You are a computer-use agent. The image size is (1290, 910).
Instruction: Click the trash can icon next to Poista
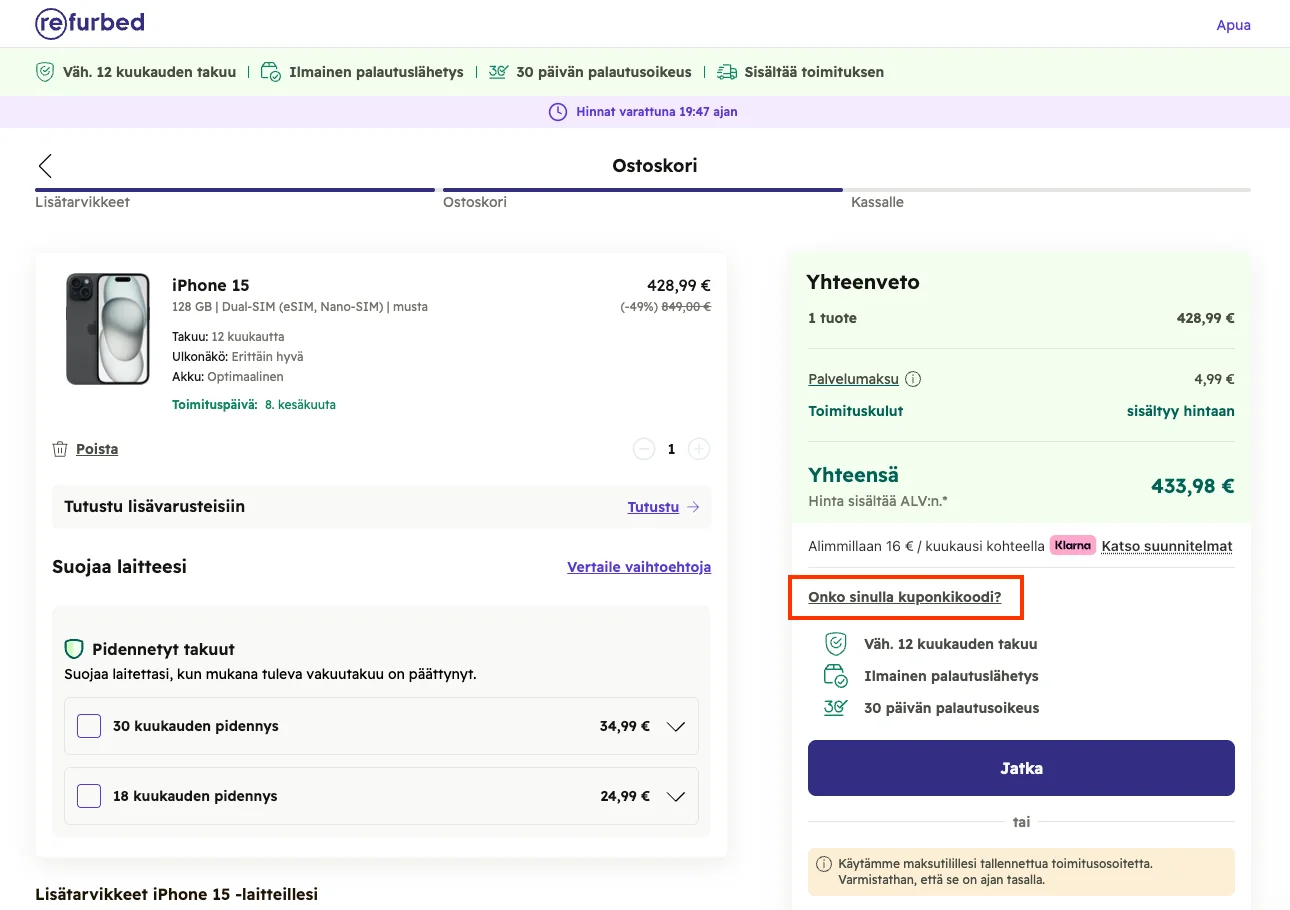coord(60,450)
